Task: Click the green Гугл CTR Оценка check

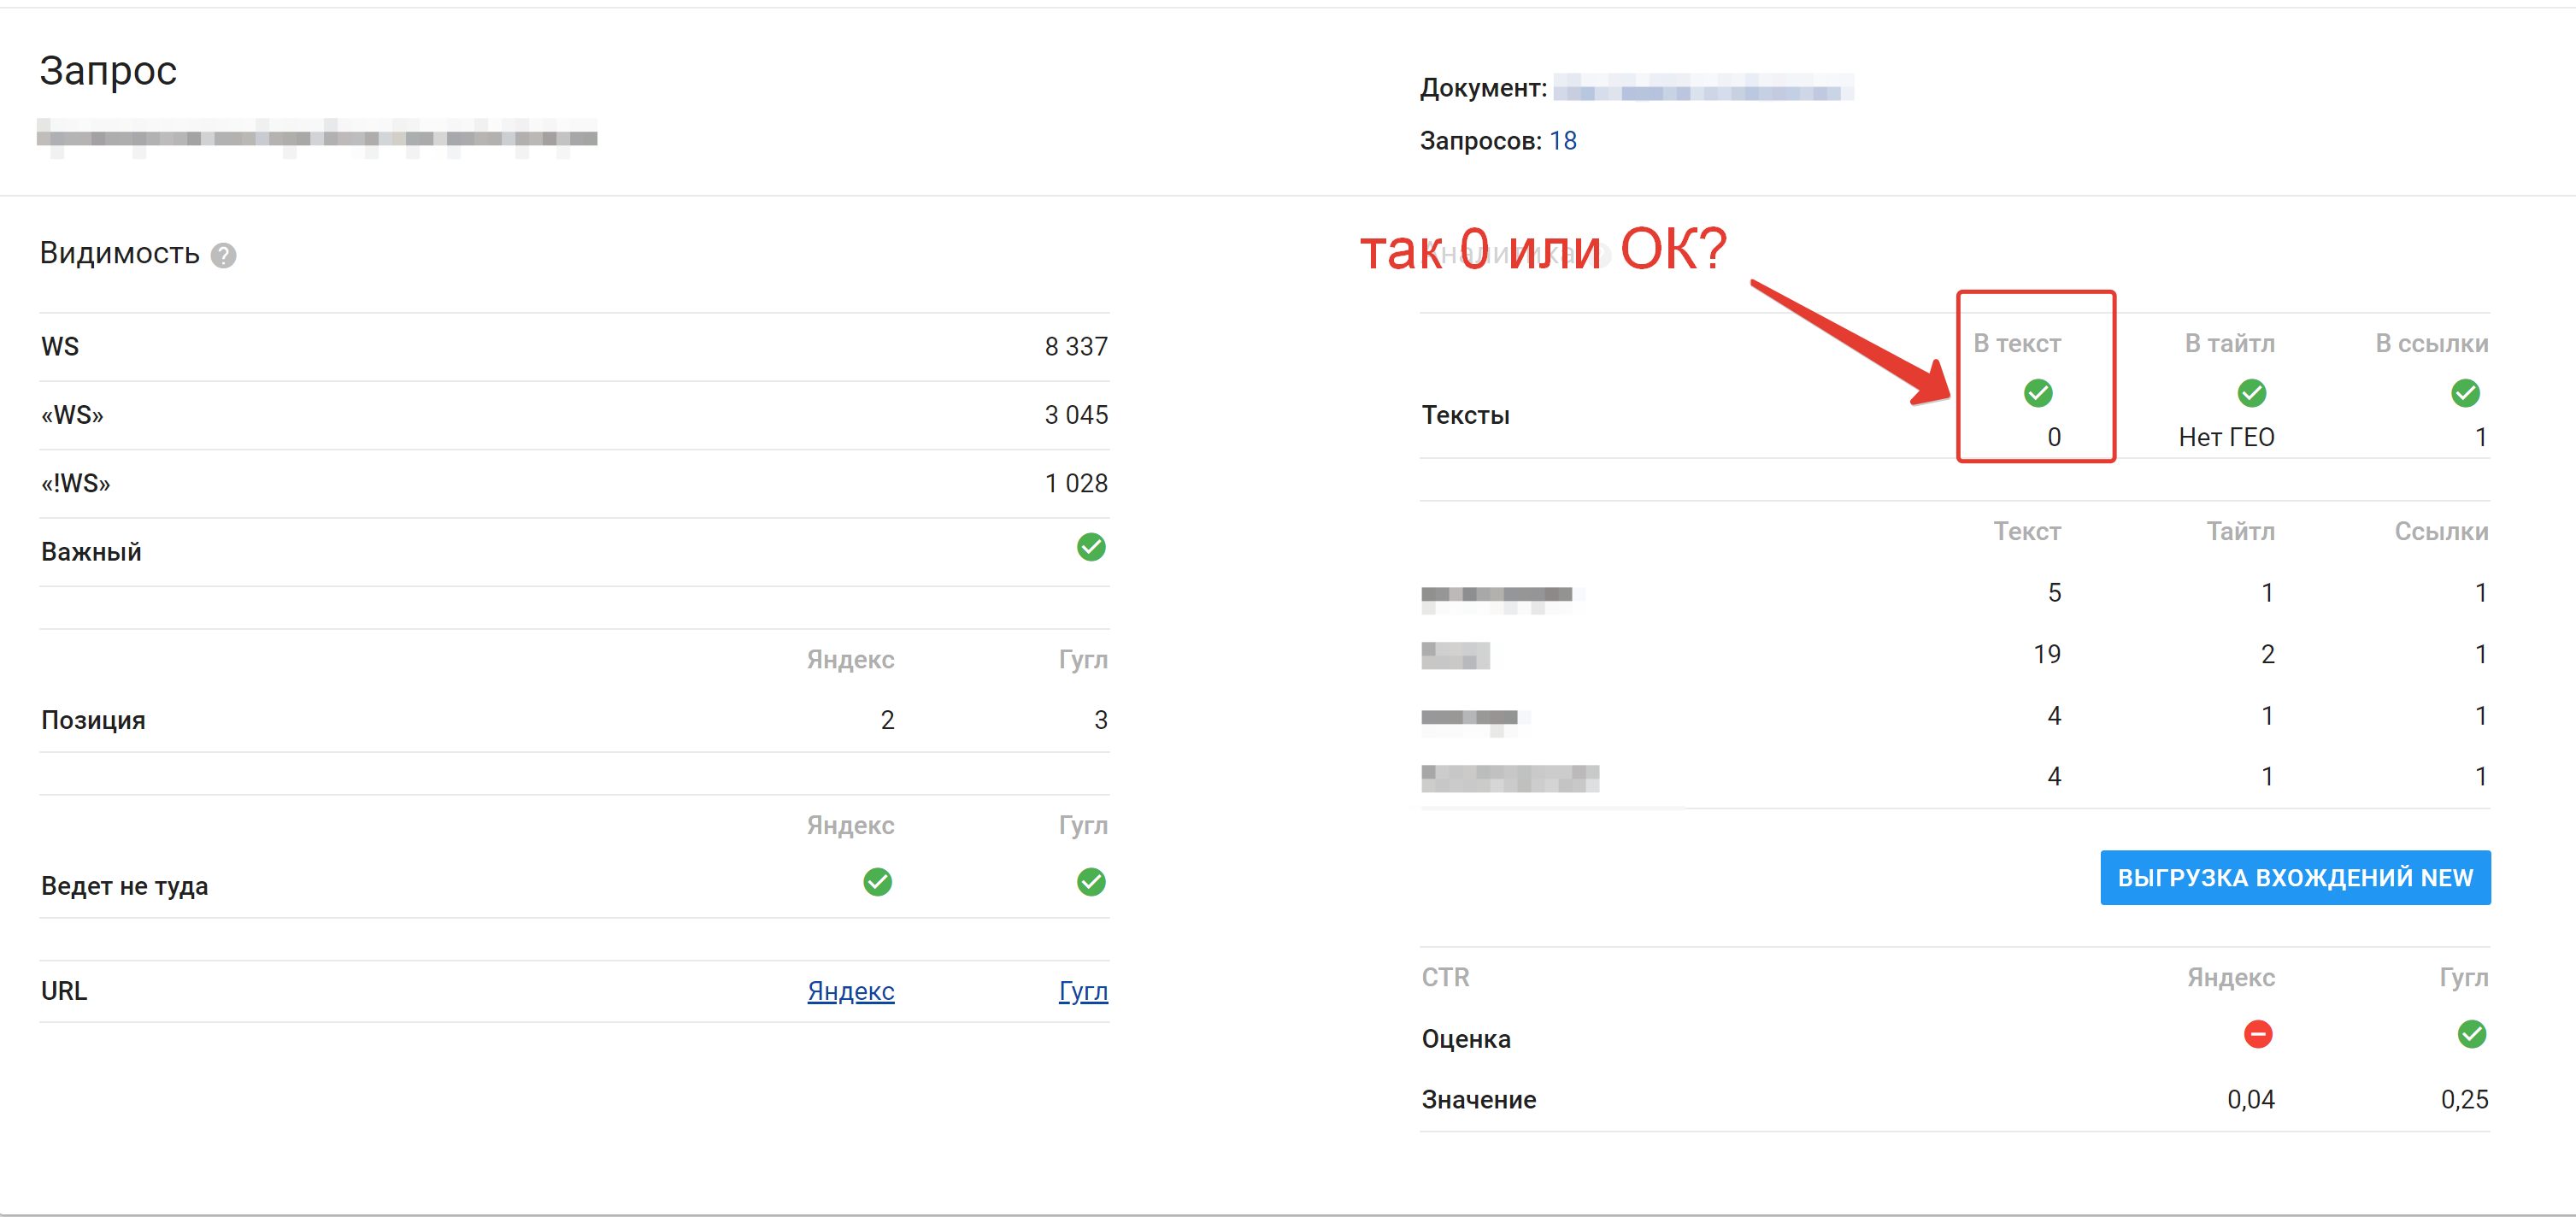Action: pos(2471,1034)
